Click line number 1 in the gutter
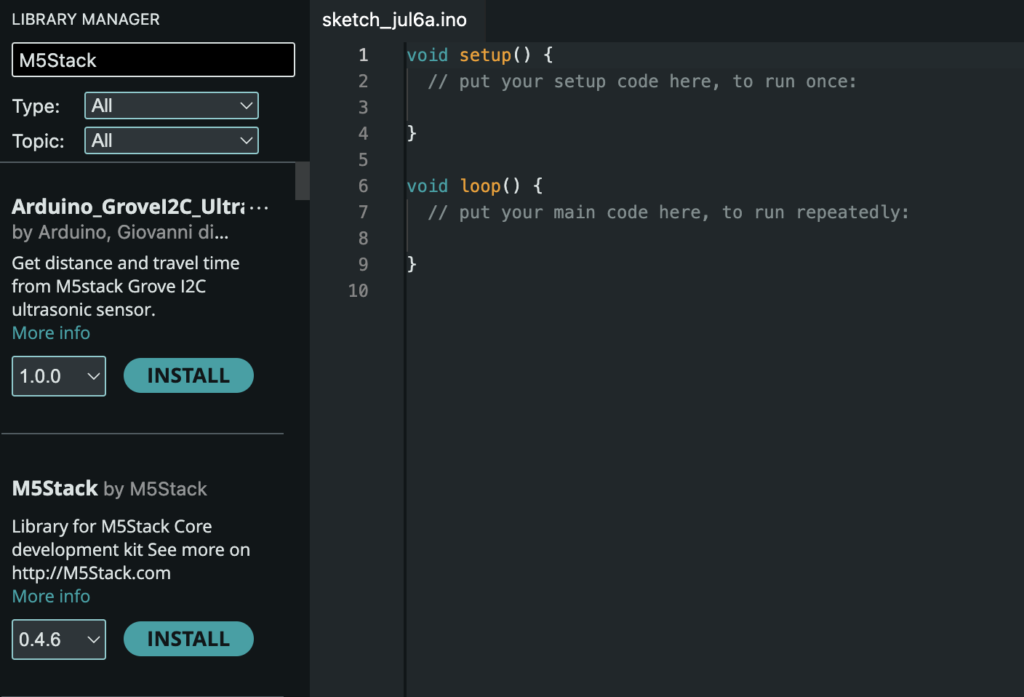The width and height of the screenshot is (1024, 697). pos(363,56)
